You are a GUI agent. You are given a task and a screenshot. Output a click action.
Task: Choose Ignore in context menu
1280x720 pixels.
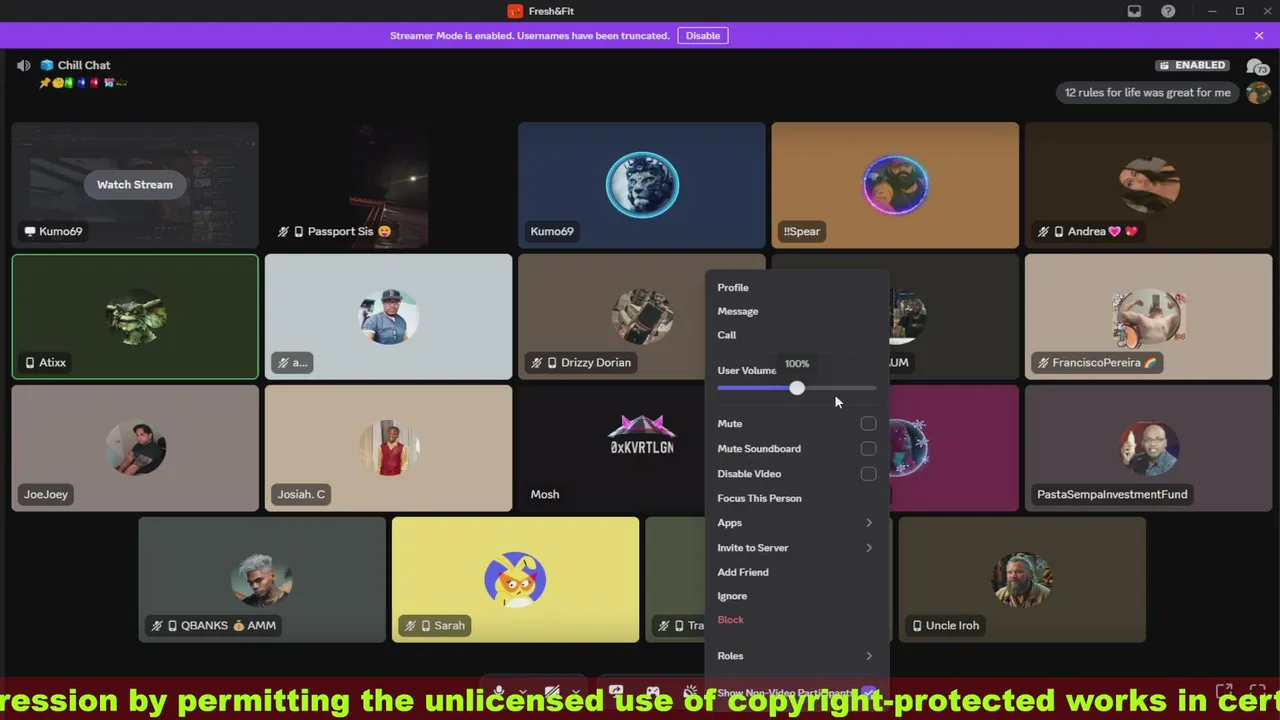click(x=796, y=596)
